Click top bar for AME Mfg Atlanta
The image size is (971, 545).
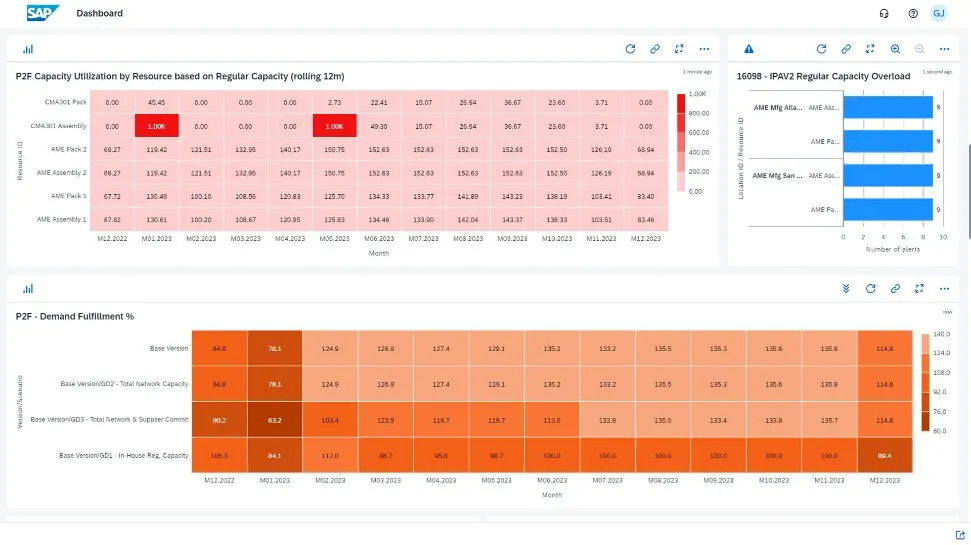(889, 107)
